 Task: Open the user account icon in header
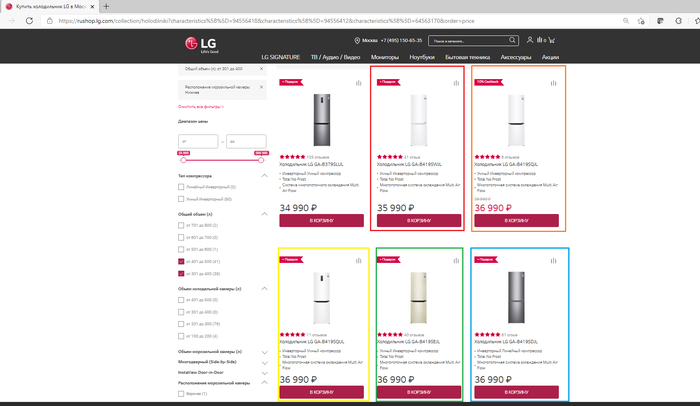(x=528, y=41)
